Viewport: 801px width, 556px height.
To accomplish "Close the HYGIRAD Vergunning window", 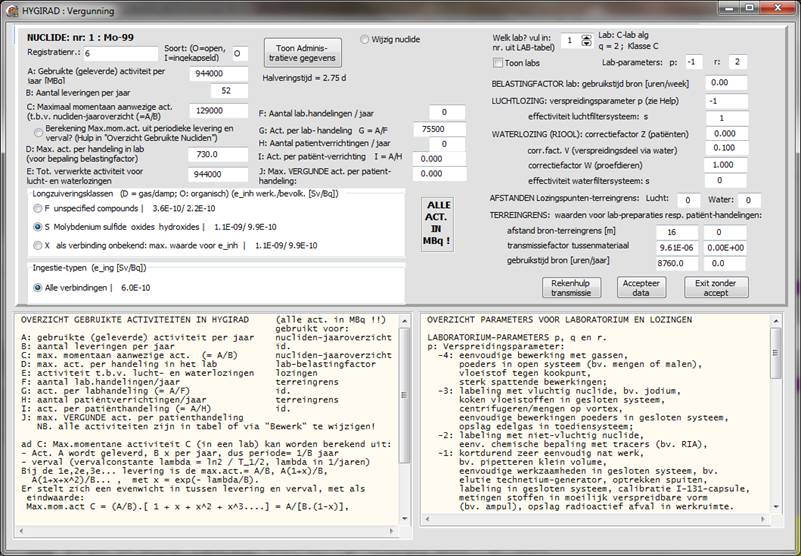I will [x=778, y=8].
